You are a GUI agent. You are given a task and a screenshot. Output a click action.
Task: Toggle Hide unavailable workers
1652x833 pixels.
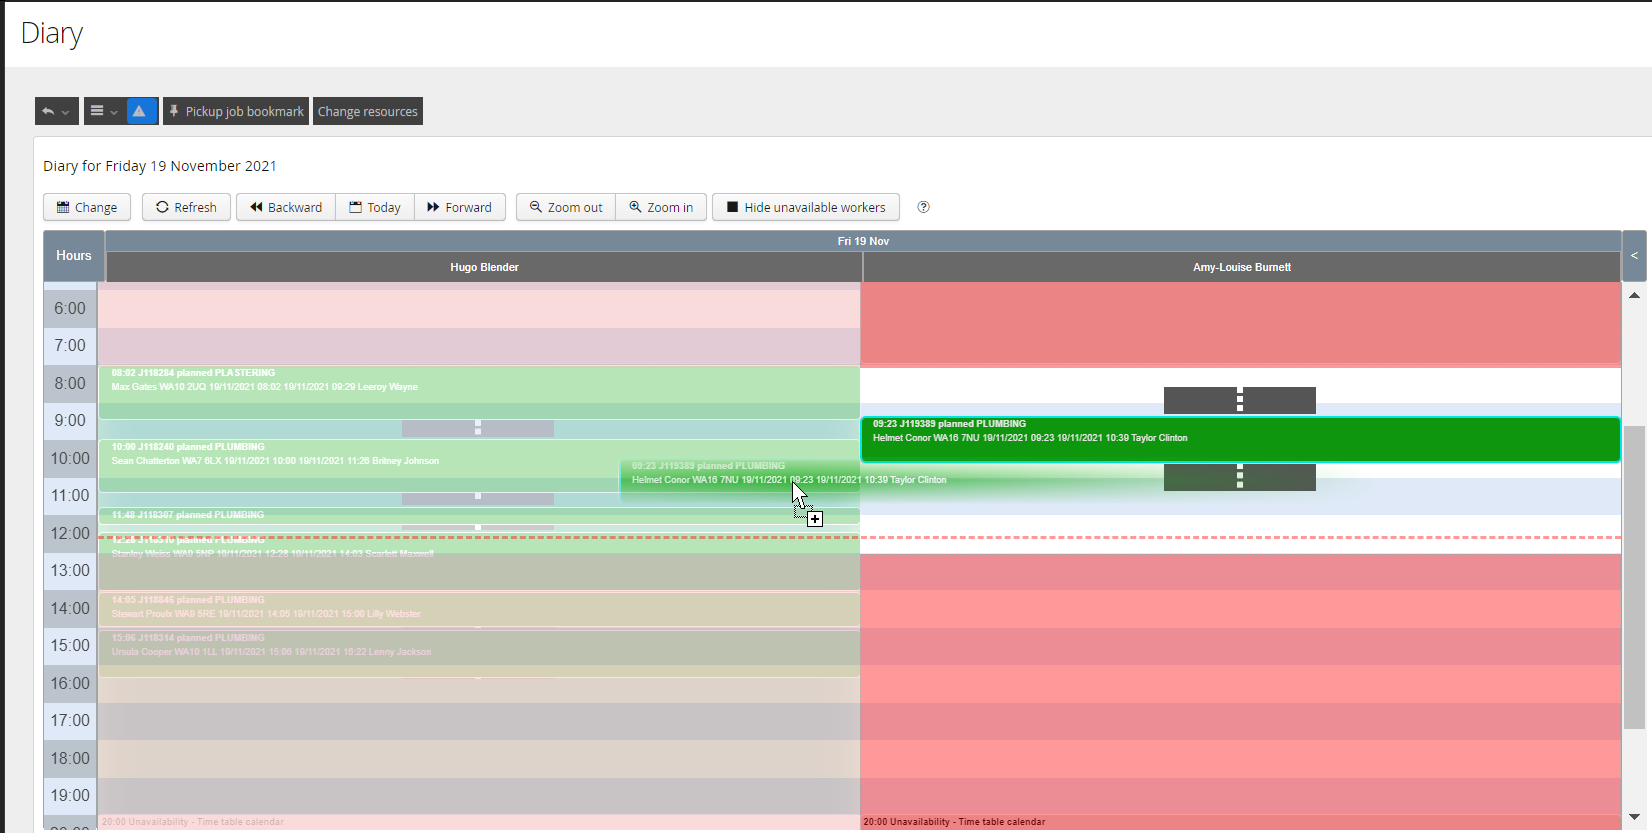click(x=806, y=207)
